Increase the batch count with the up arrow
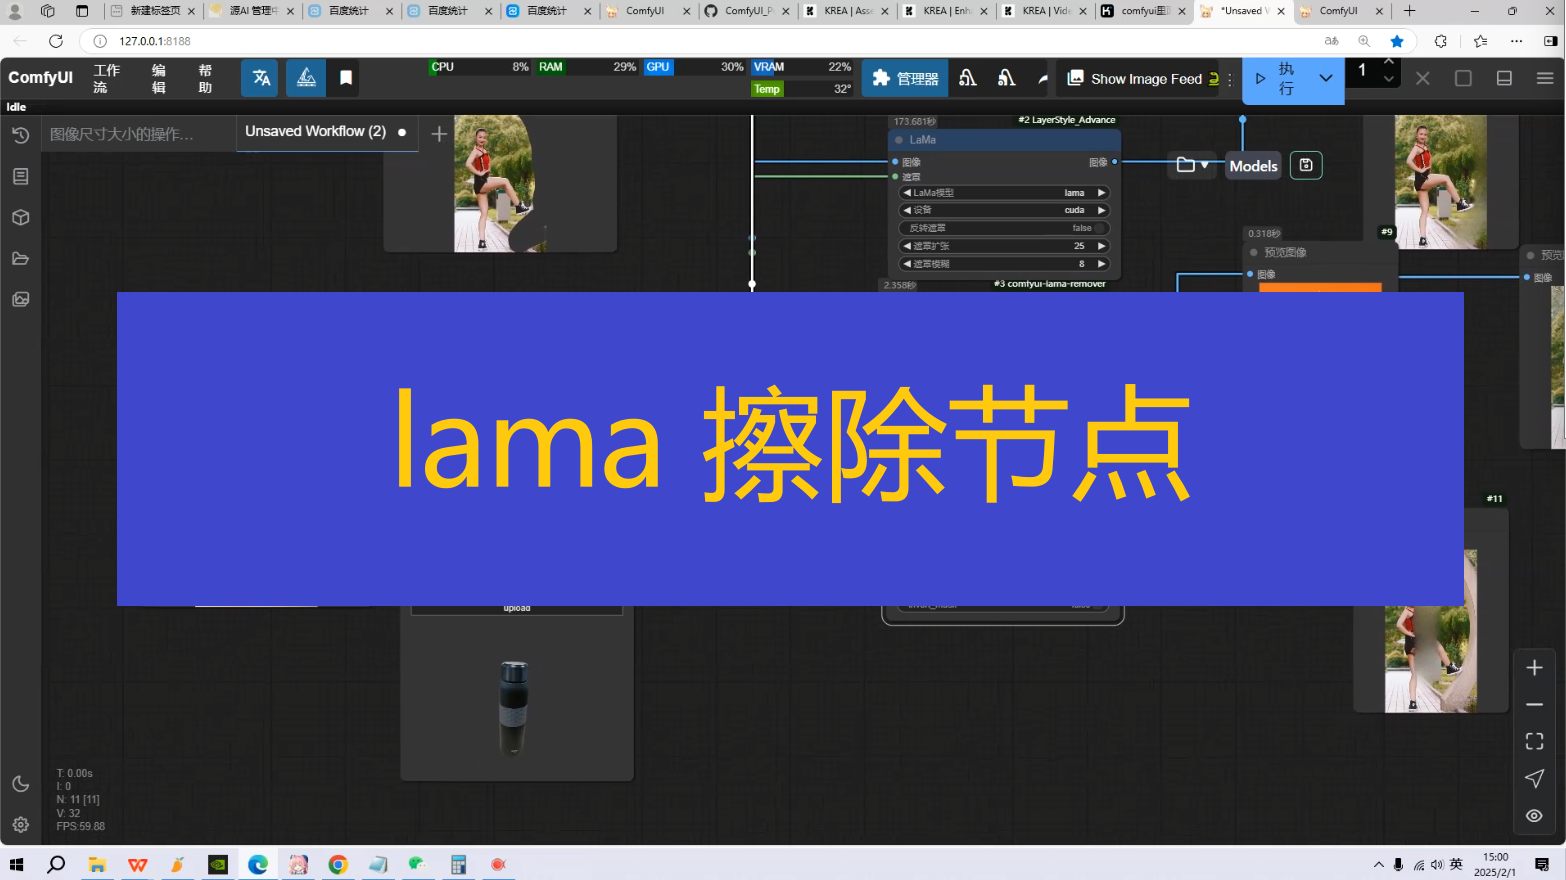This screenshot has height=880, width=1566. coord(1388,62)
